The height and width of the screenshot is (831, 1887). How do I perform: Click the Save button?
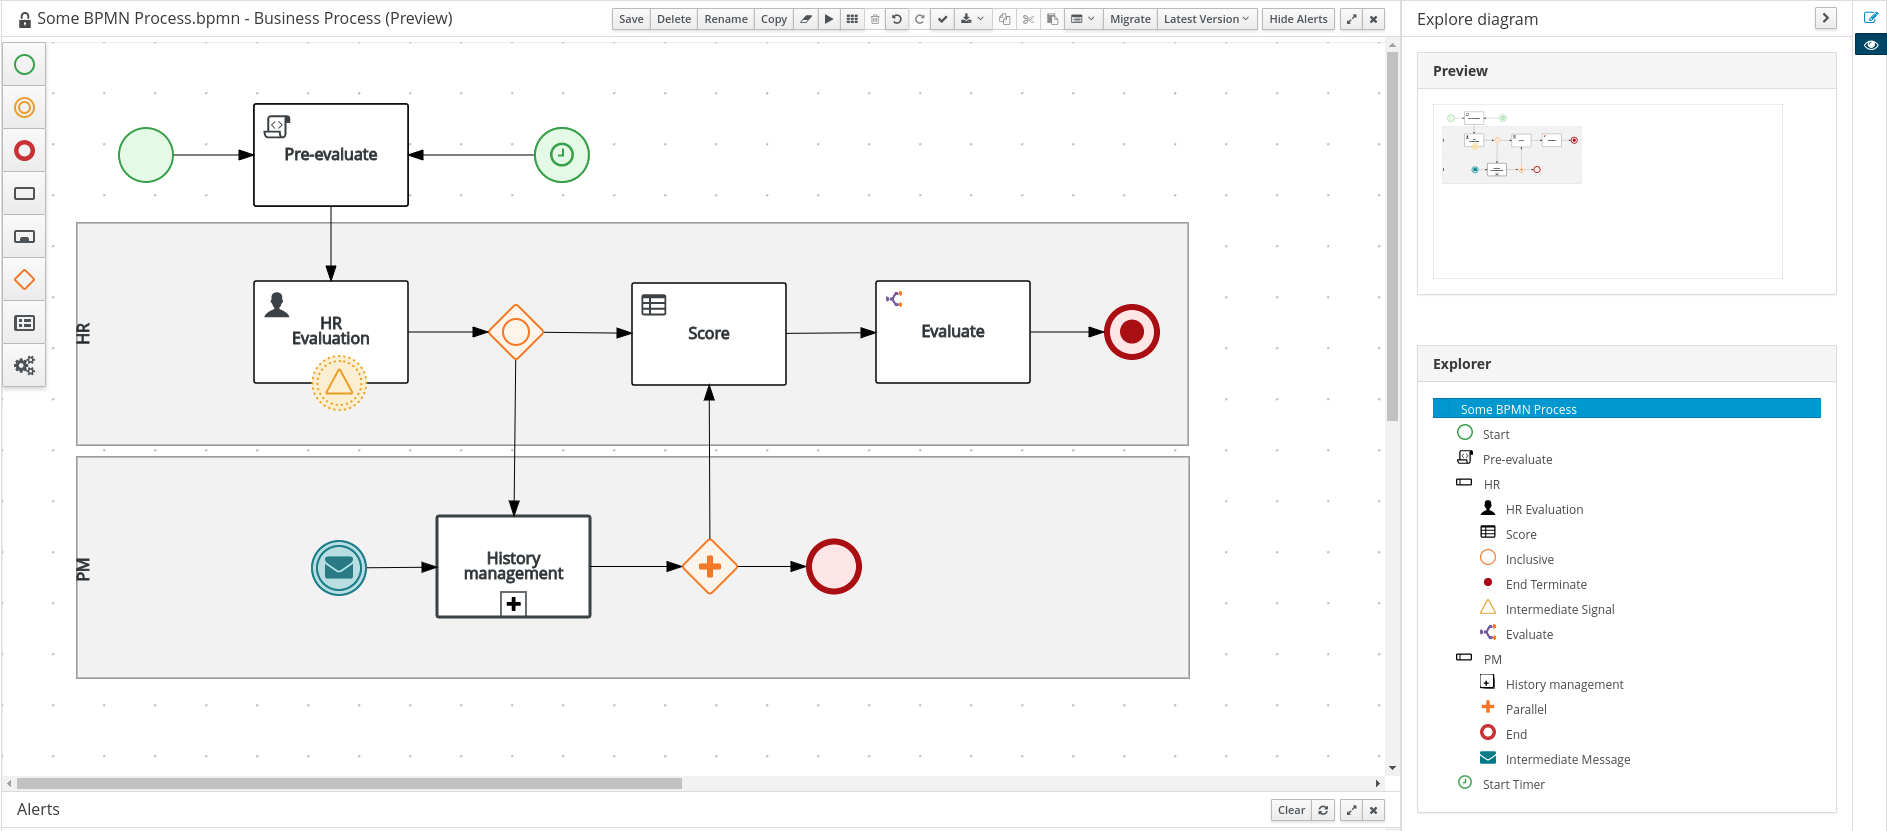point(631,19)
